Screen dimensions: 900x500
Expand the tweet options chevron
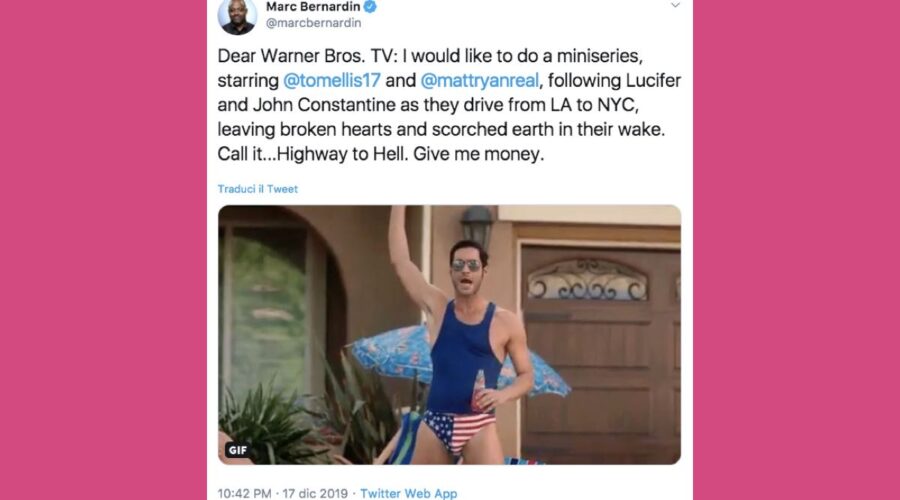point(675,5)
